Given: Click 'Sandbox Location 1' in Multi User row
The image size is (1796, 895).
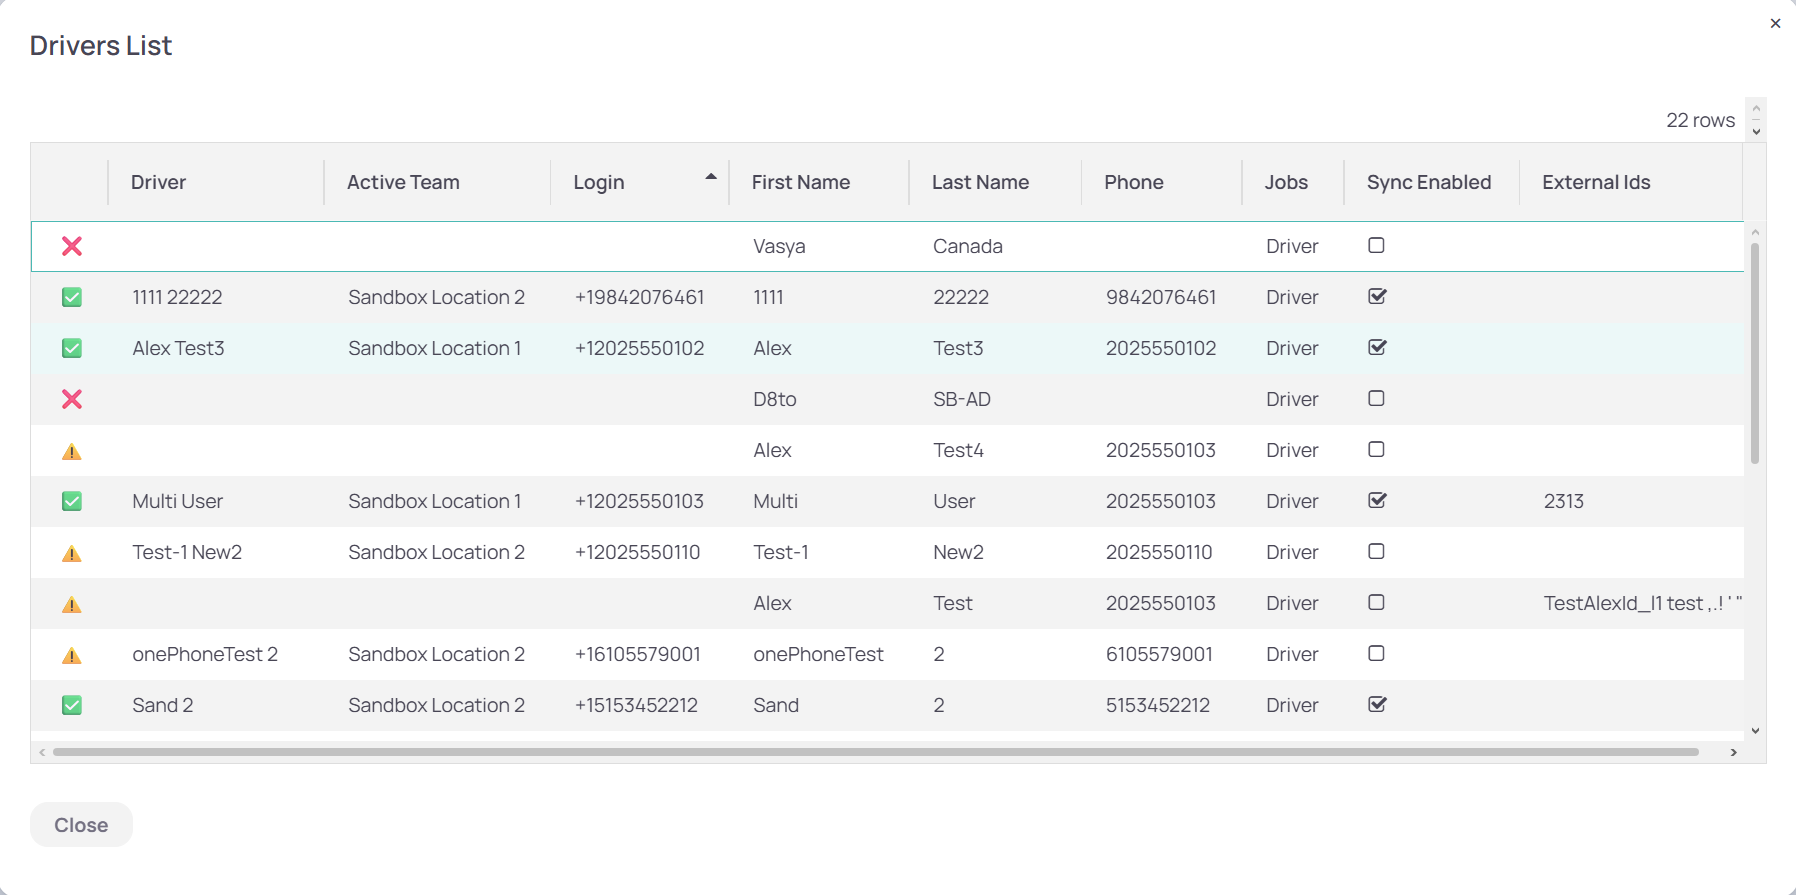Looking at the screenshot, I should coord(435,501).
